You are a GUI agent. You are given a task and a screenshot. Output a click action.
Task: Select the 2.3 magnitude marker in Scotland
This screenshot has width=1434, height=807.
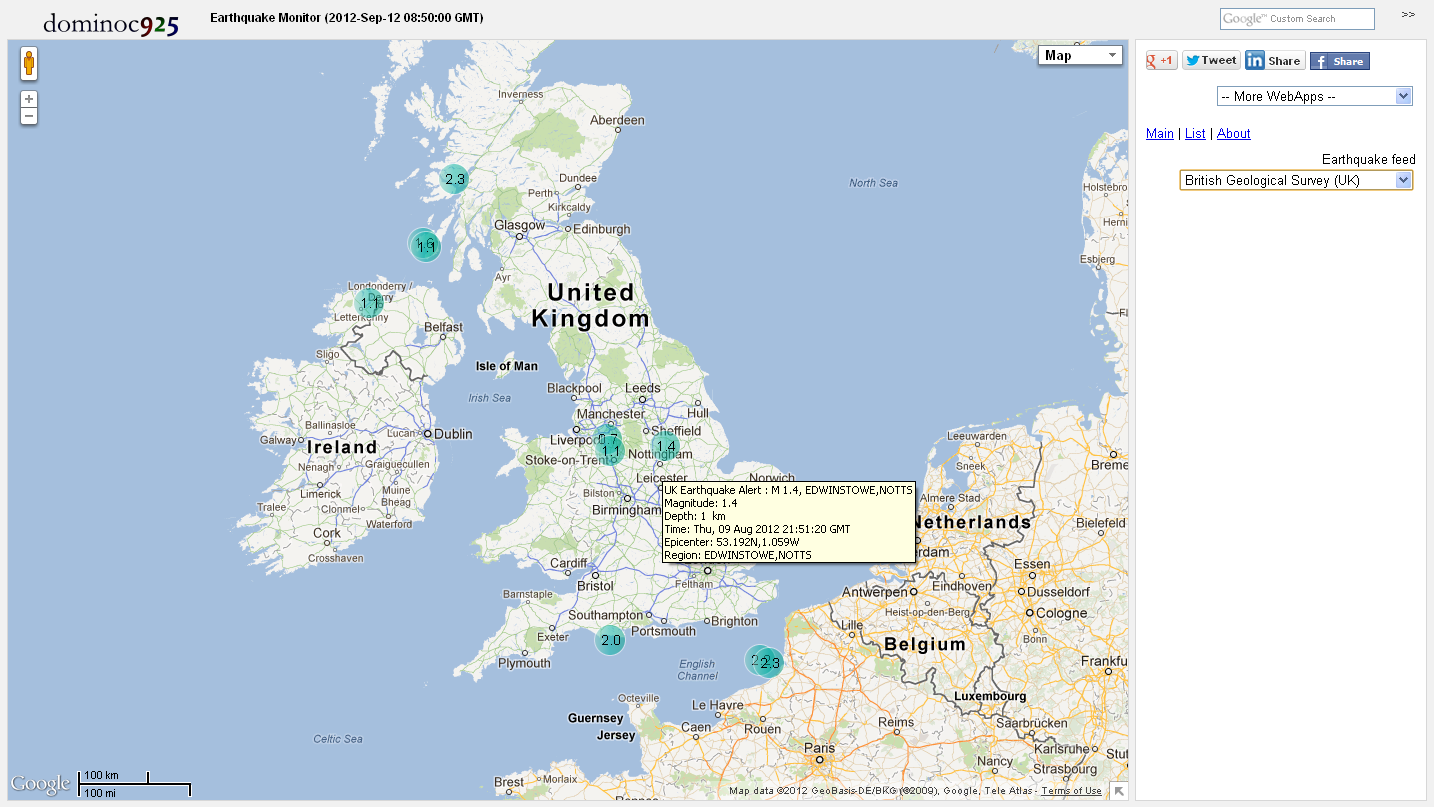click(455, 179)
